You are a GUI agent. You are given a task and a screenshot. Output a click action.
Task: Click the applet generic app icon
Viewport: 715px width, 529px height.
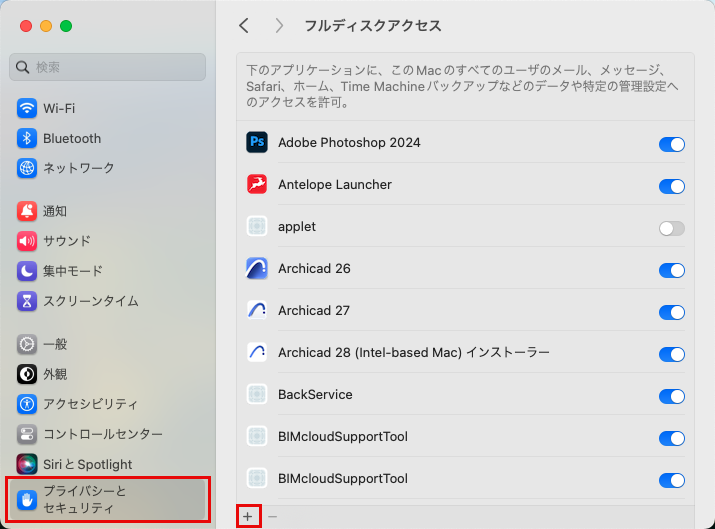click(257, 226)
